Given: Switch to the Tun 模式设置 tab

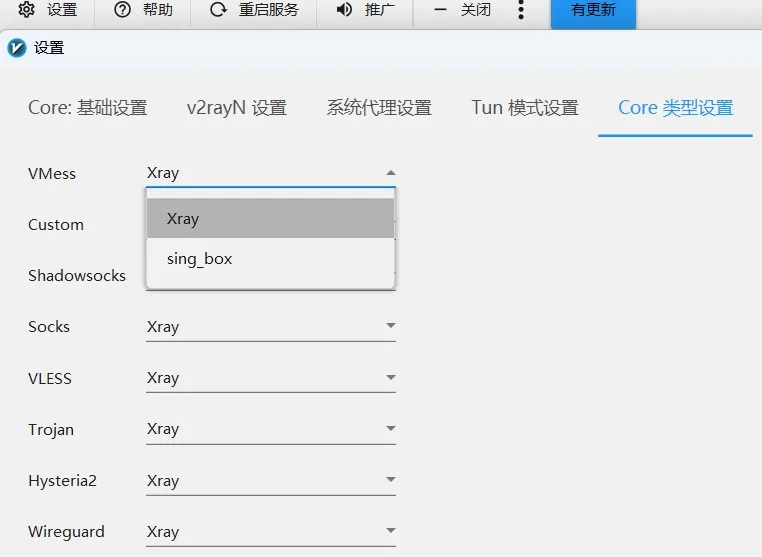Looking at the screenshot, I should point(525,108).
